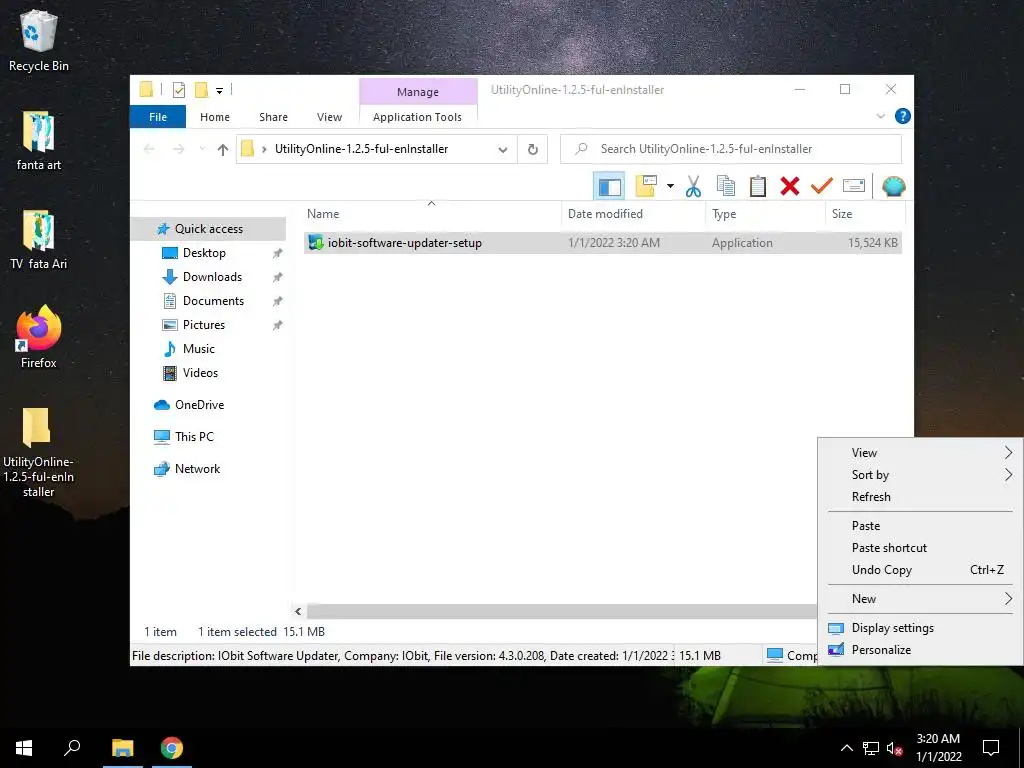Open the Application Tools tab

pos(417,117)
